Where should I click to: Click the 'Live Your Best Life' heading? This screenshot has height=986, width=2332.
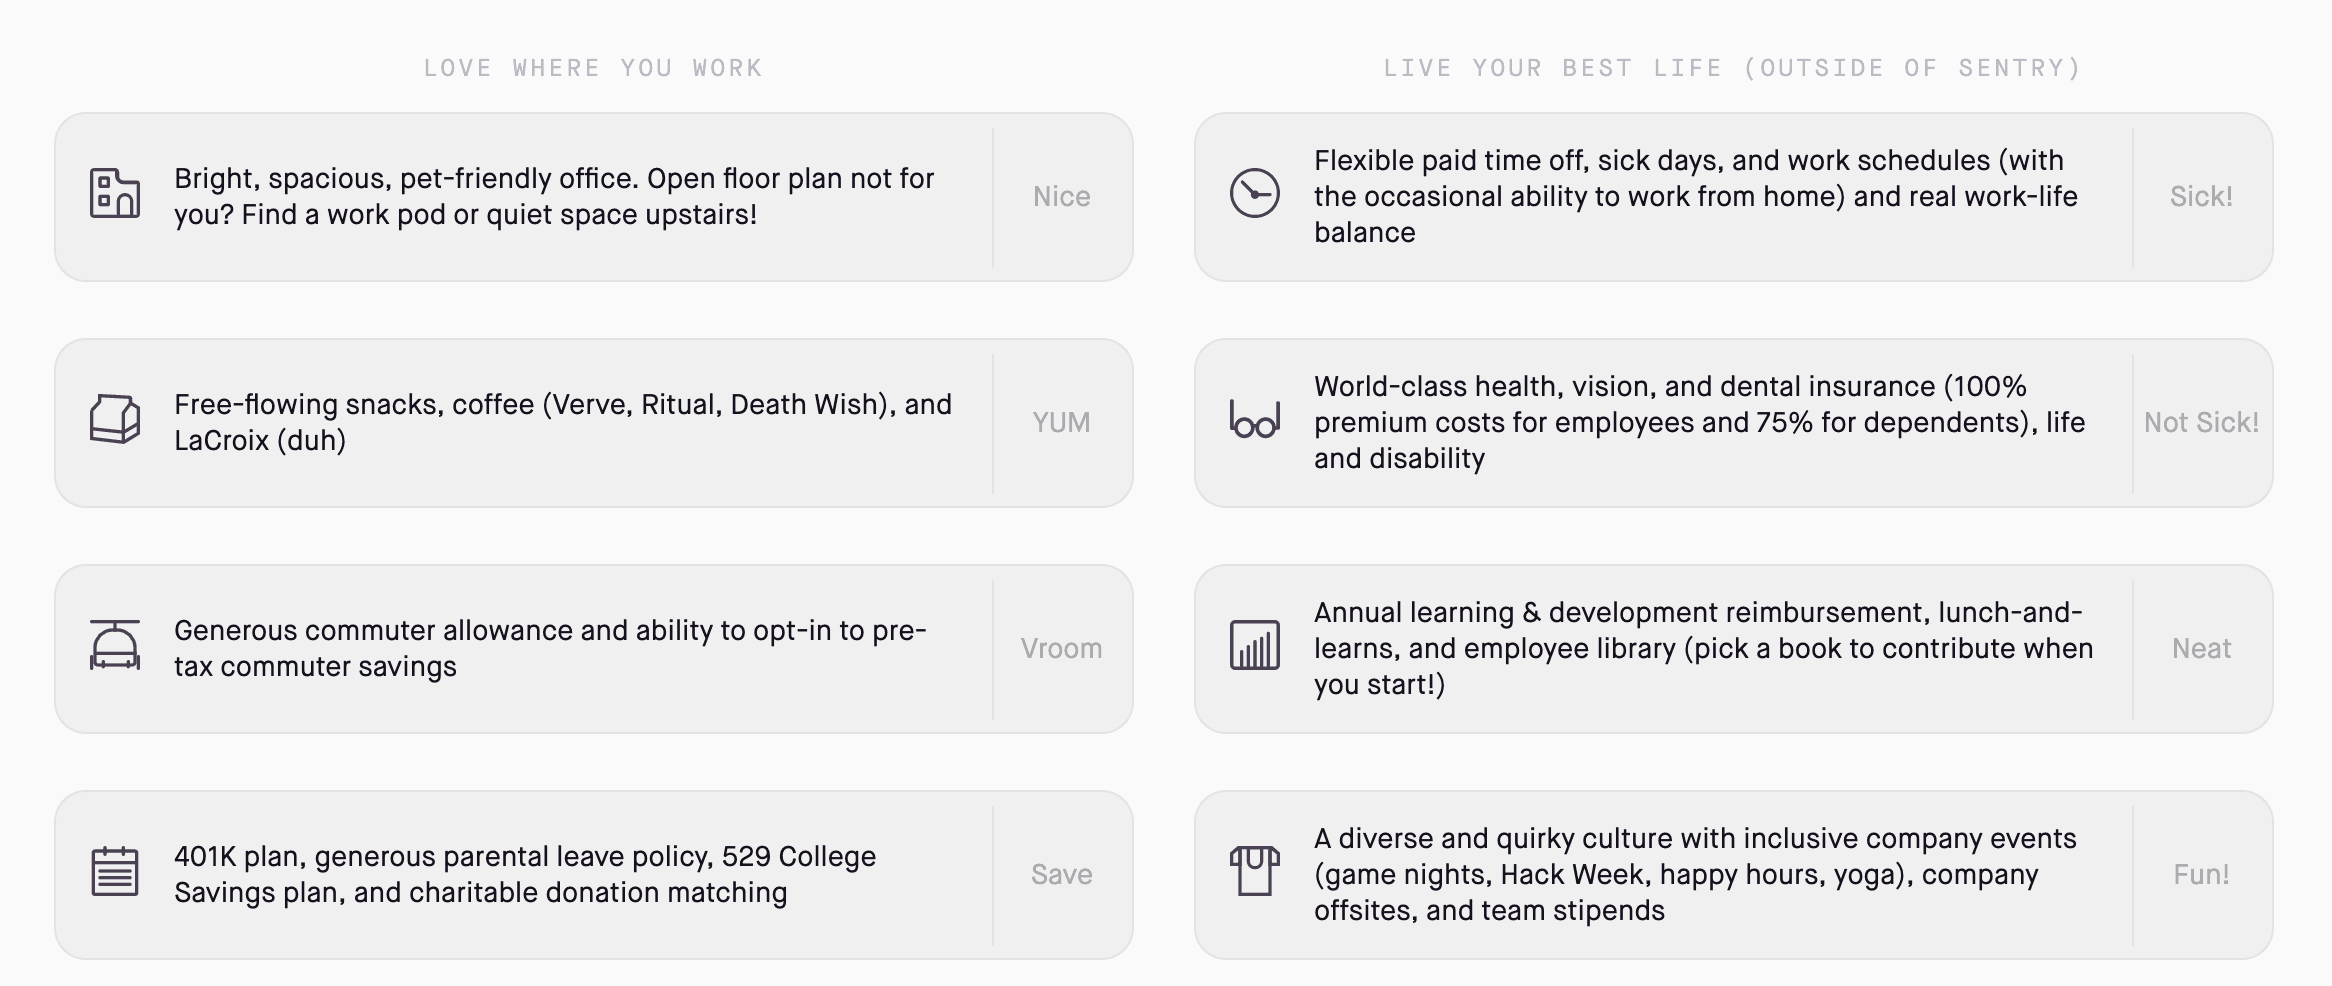[1733, 68]
